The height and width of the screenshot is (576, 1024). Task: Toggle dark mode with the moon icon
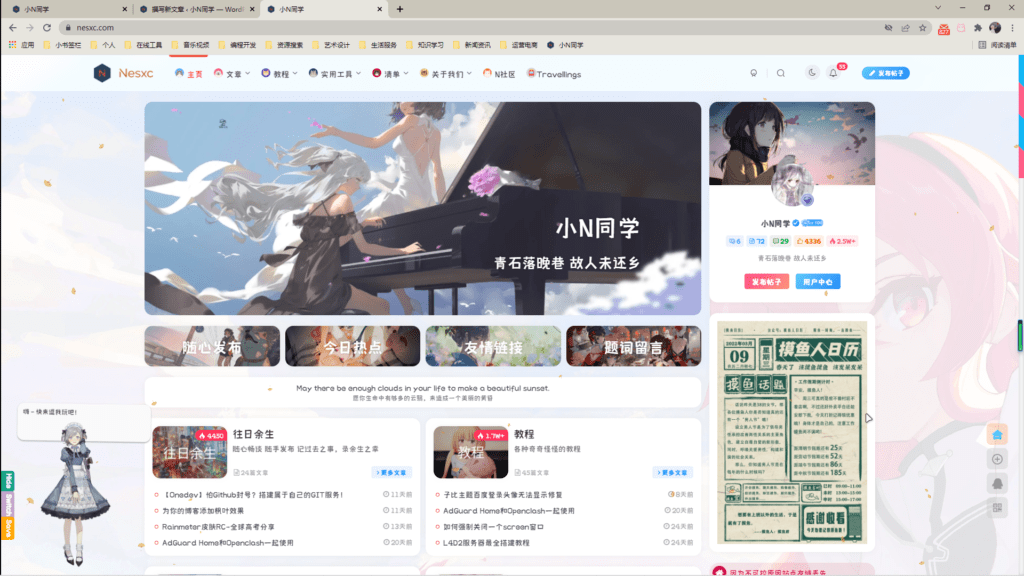811,73
